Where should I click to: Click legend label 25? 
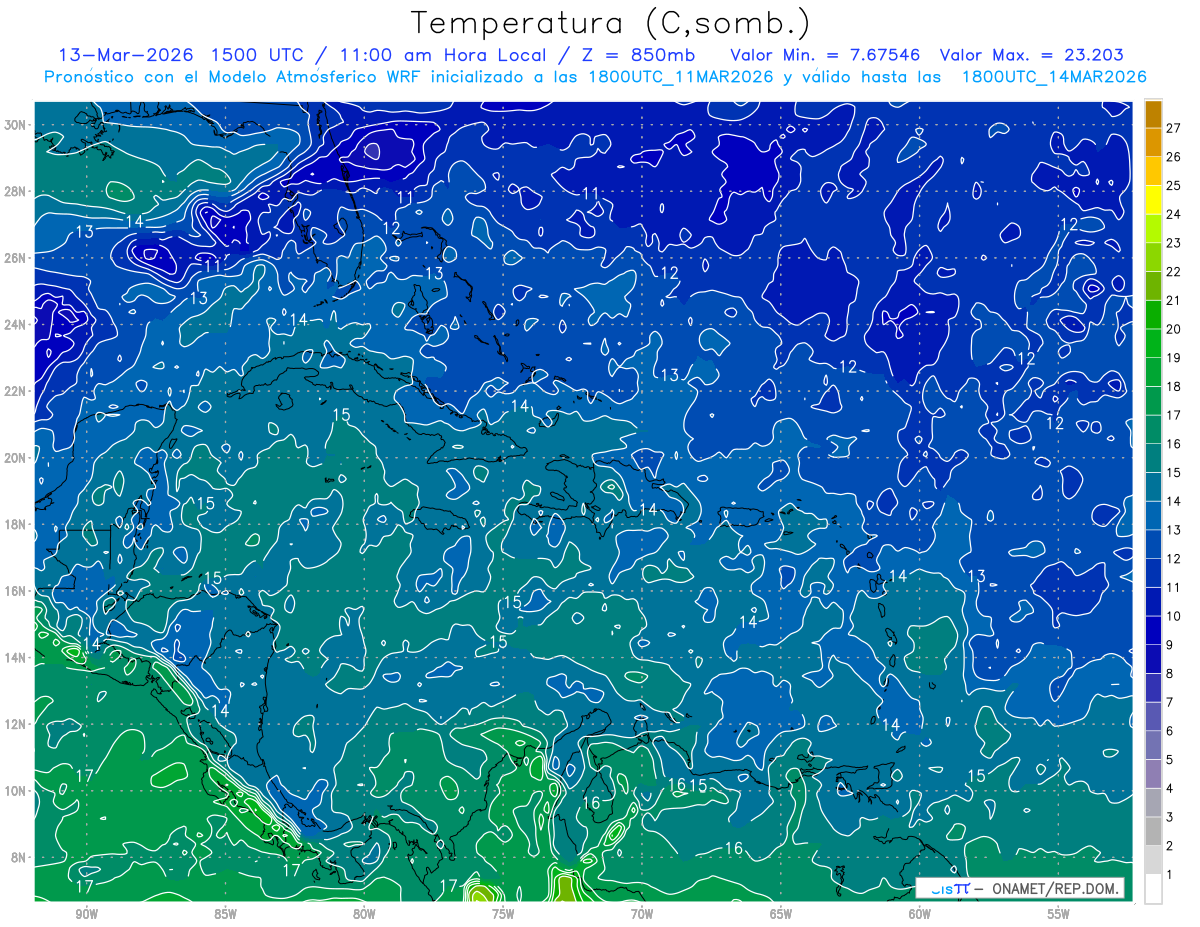(x=1174, y=185)
